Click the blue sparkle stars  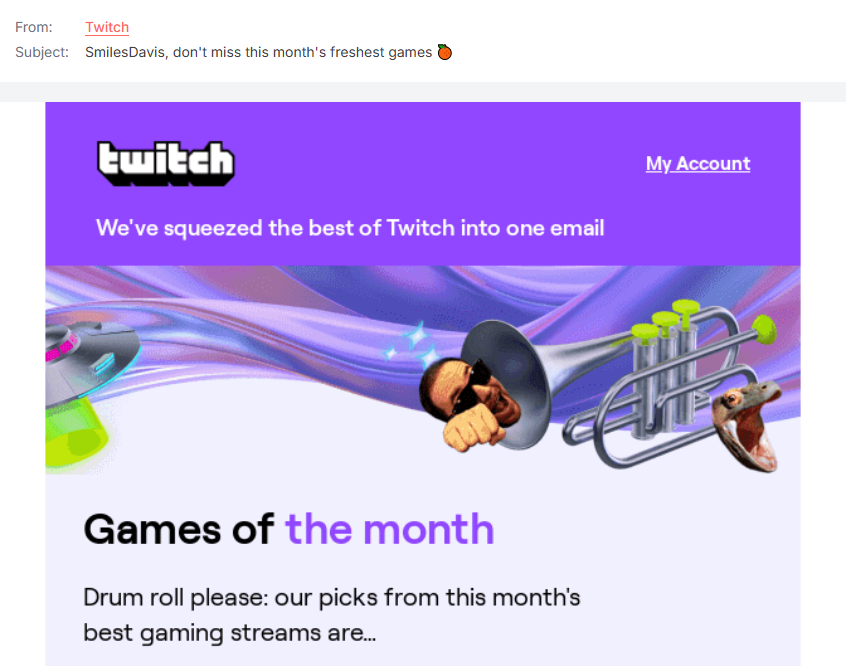tap(408, 346)
